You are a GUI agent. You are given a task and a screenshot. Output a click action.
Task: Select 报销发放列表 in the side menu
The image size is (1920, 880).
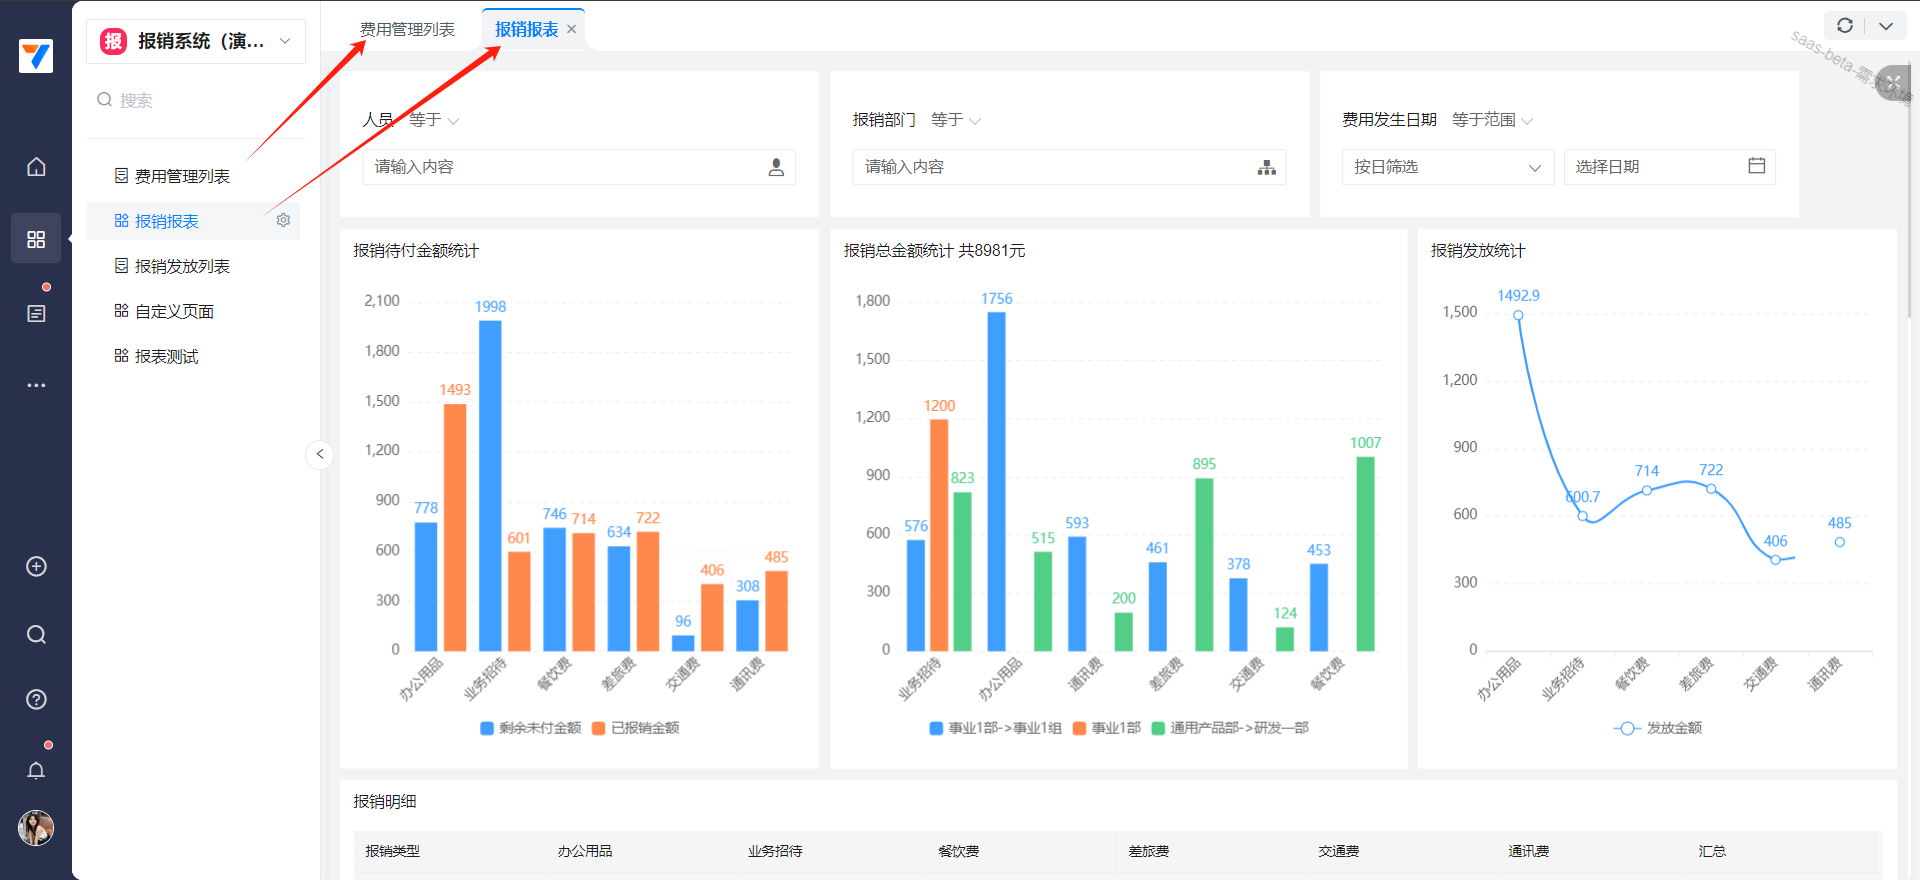182,266
